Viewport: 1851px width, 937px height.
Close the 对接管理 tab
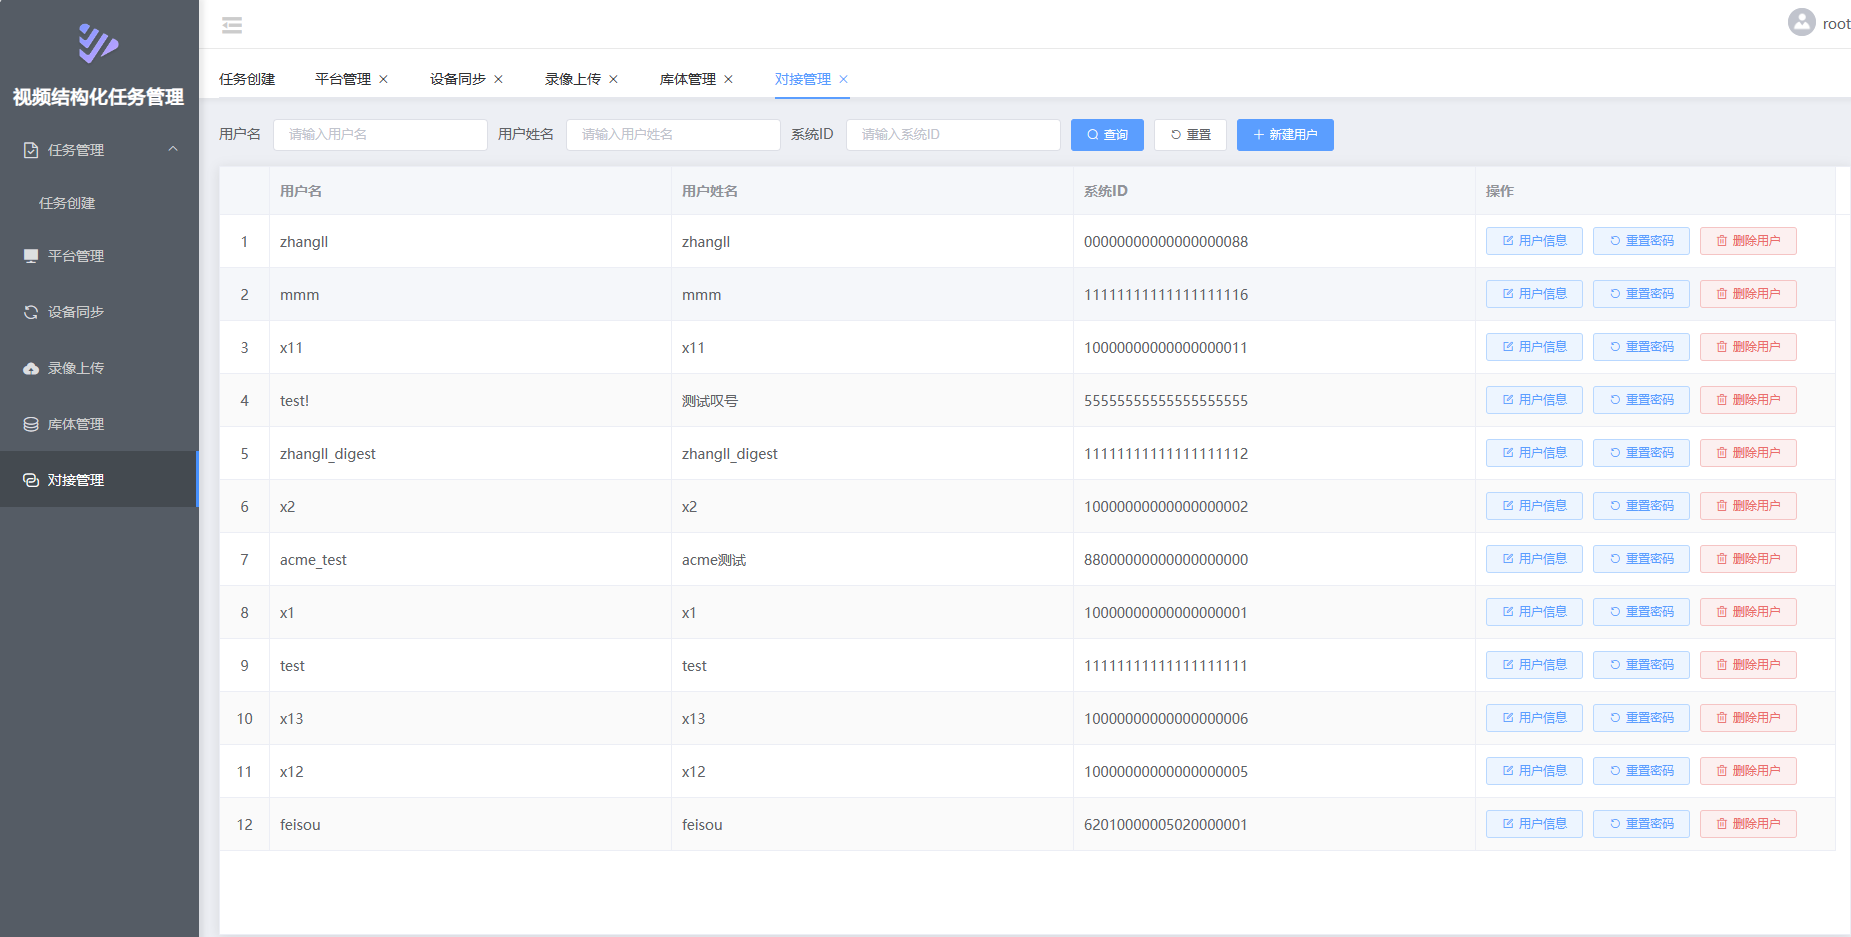click(843, 79)
